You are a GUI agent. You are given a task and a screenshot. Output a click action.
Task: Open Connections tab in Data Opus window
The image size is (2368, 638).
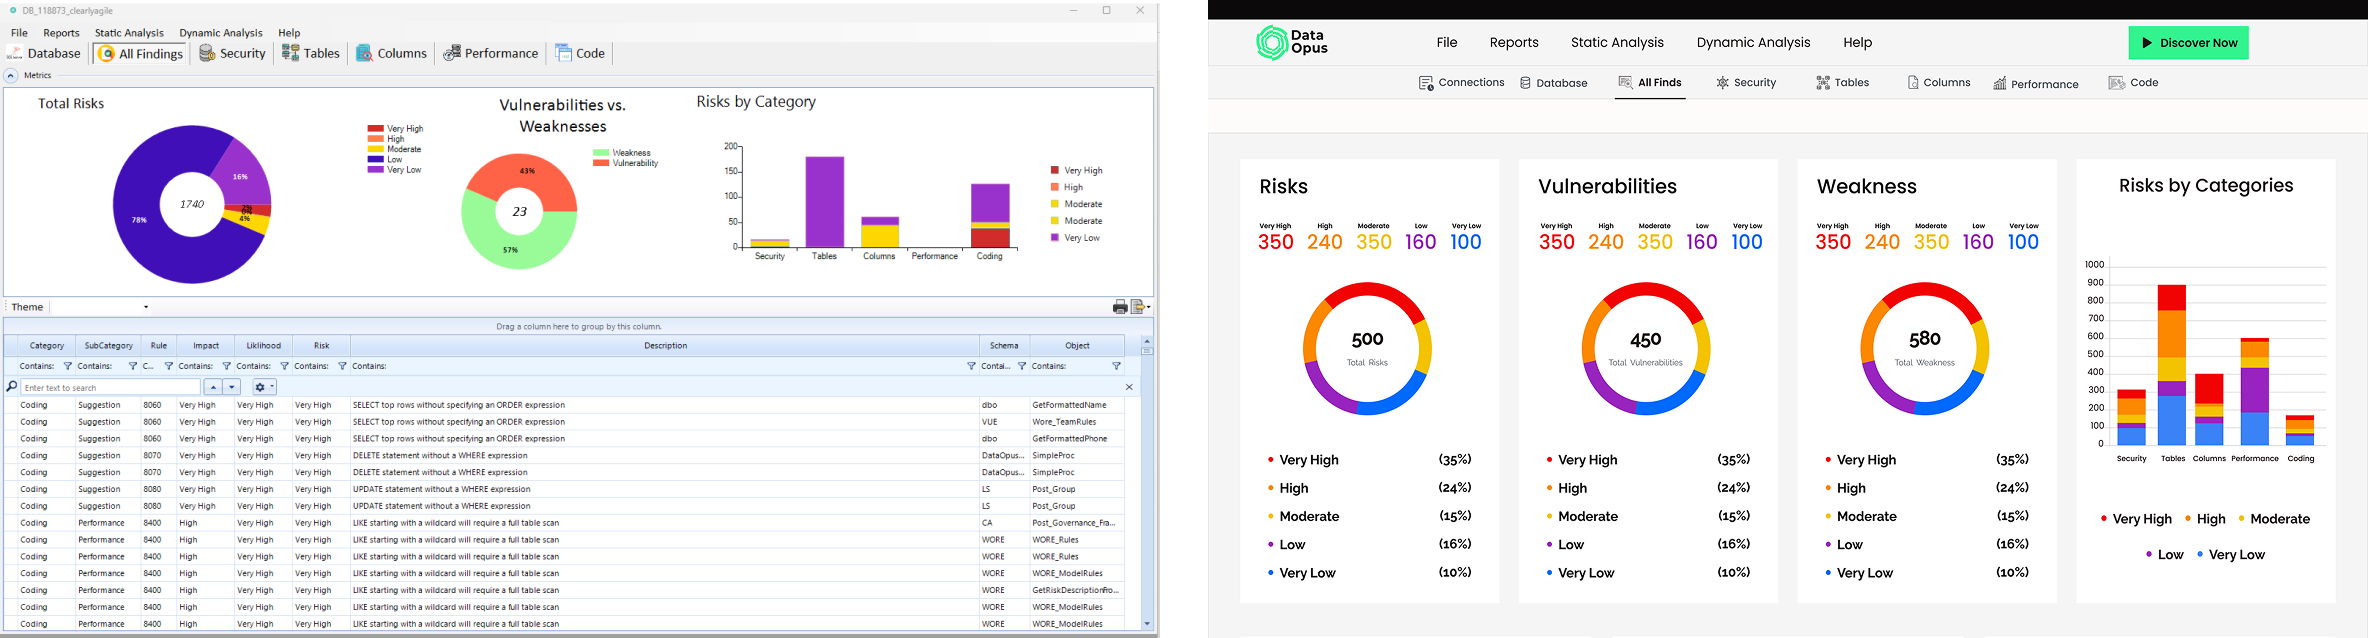coord(1461,83)
